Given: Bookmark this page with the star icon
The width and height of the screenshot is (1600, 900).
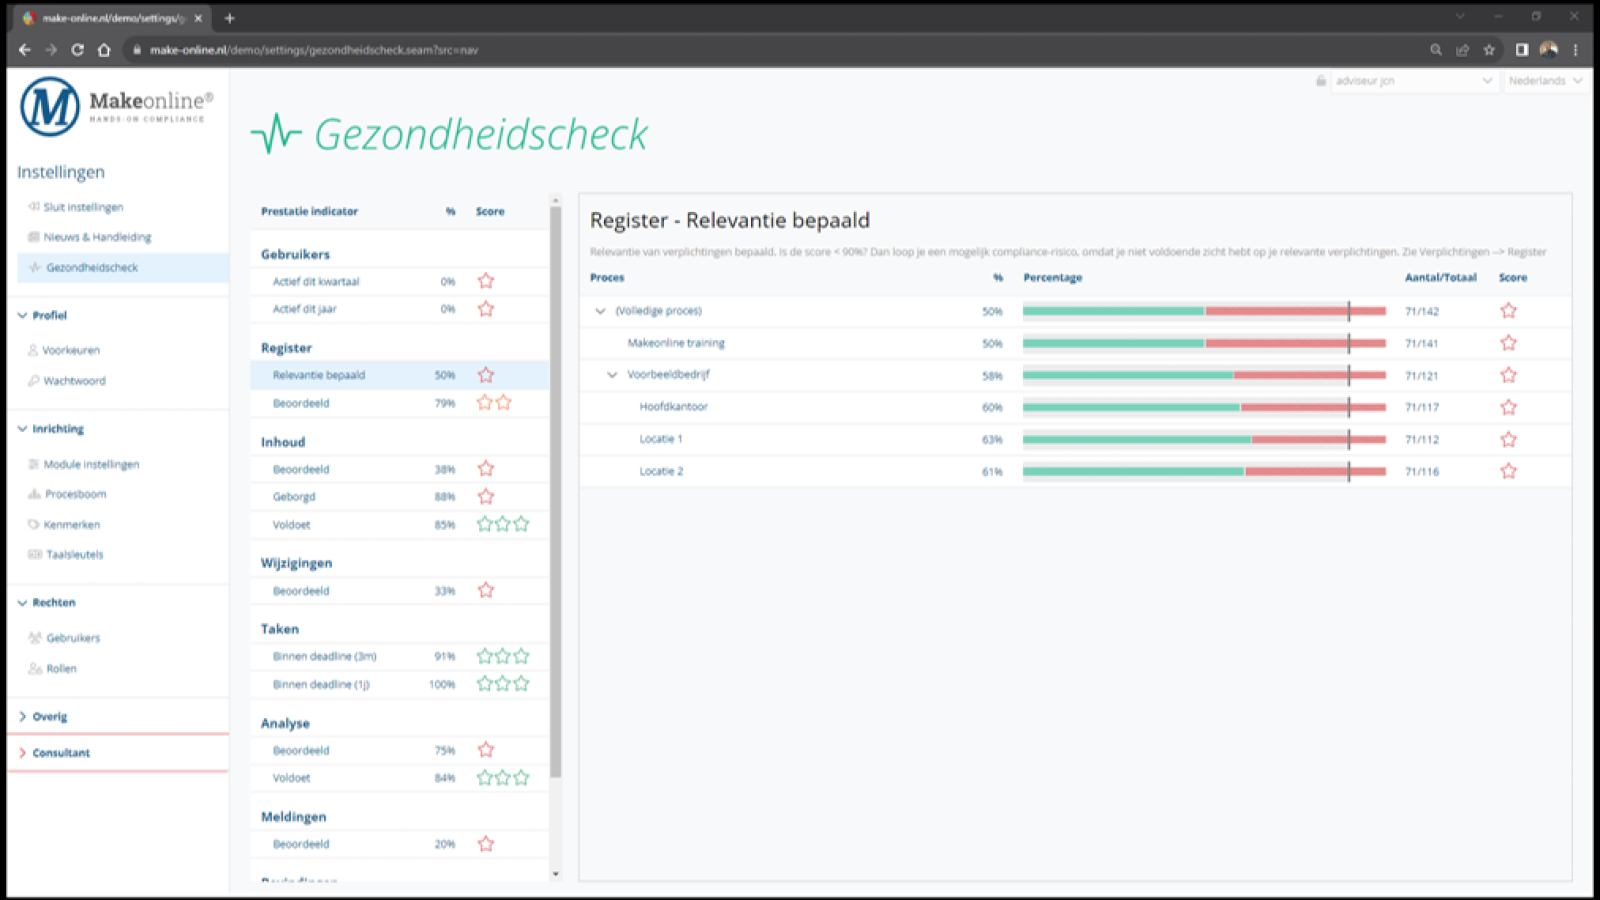Looking at the screenshot, I should tap(1489, 49).
